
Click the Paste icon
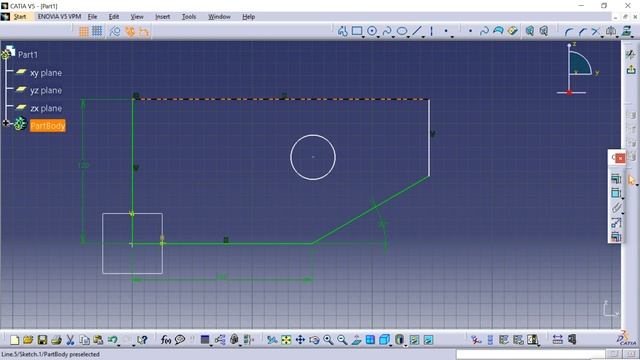point(98,340)
